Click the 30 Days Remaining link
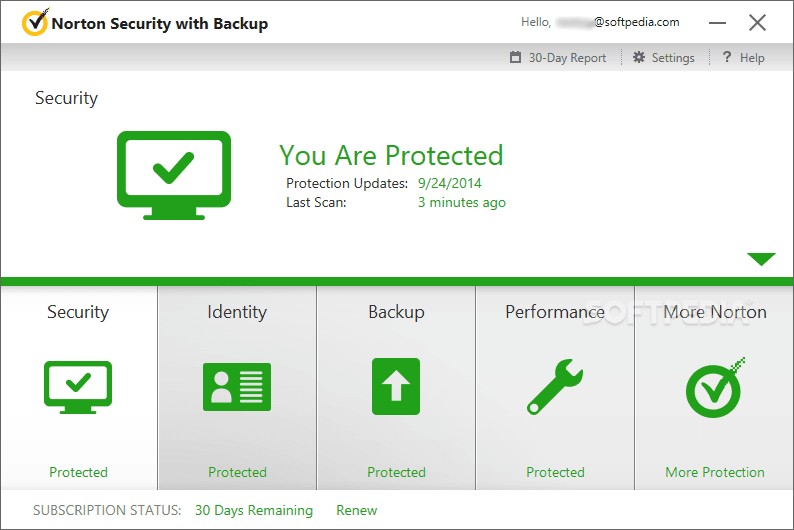The image size is (794, 530). (x=254, y=510)
